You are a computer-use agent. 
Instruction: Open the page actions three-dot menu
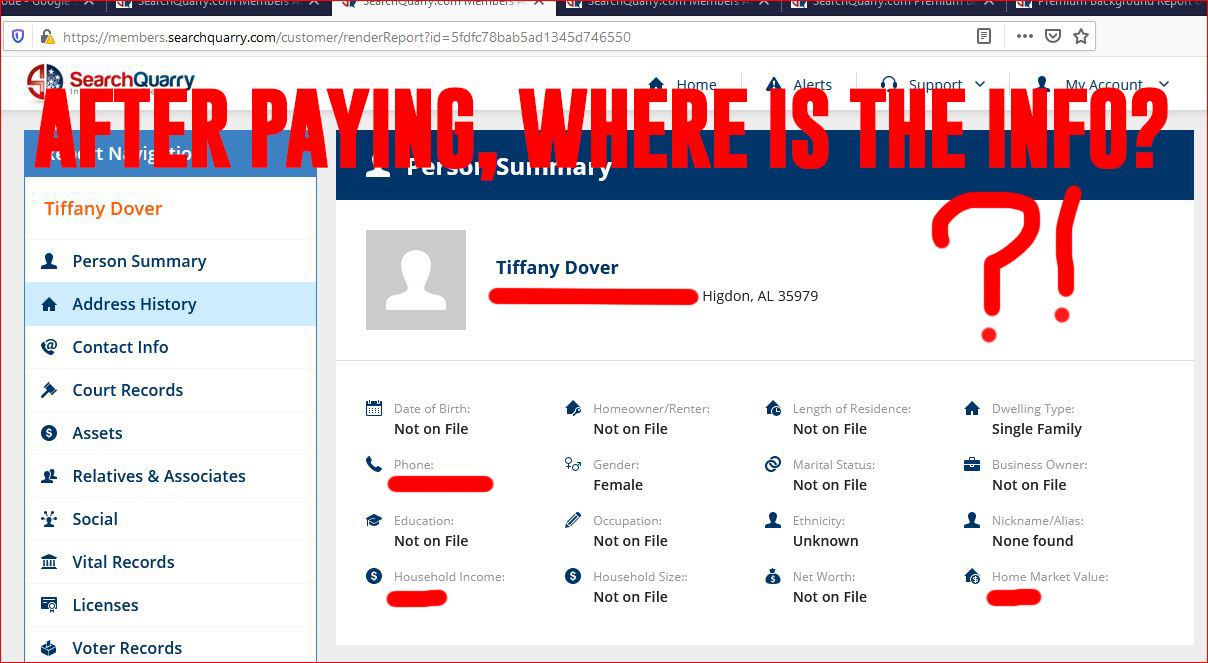coord(1024,37)
